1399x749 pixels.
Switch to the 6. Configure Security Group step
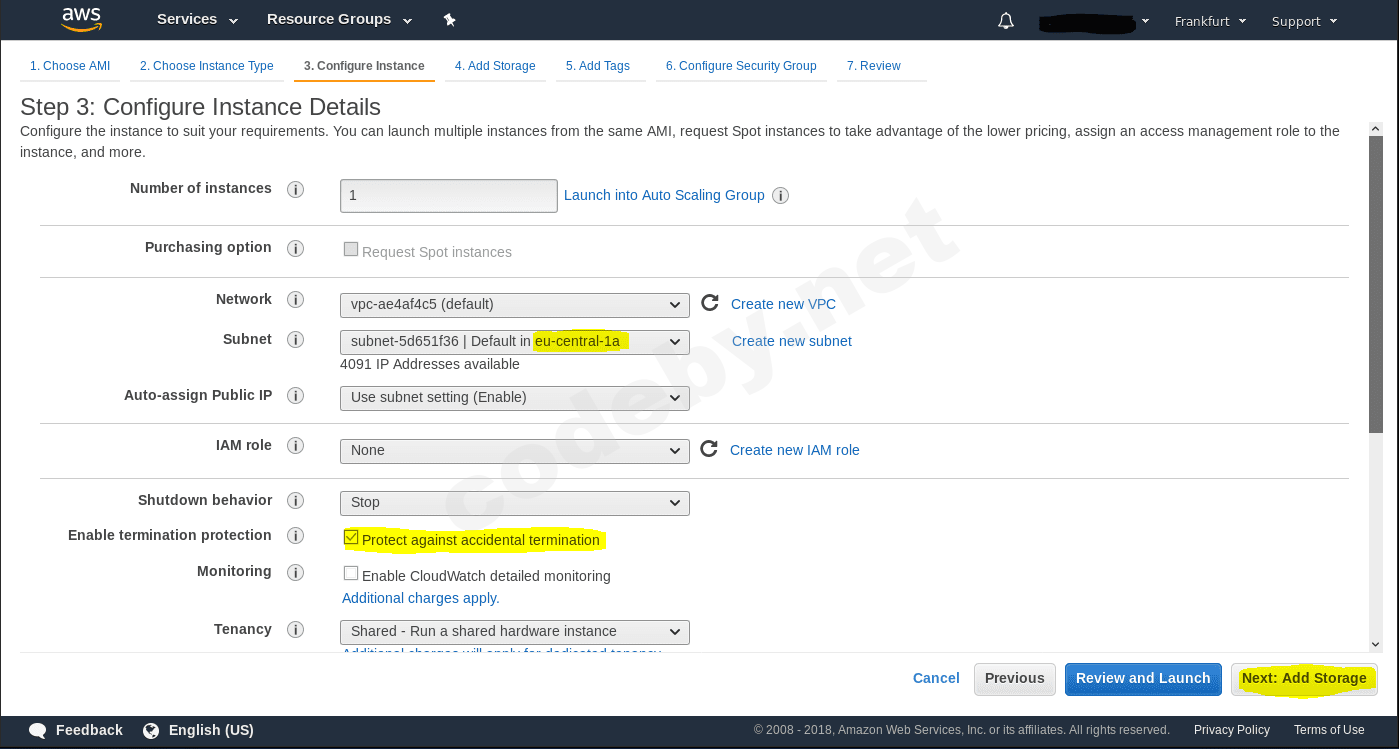click(741, 66)
